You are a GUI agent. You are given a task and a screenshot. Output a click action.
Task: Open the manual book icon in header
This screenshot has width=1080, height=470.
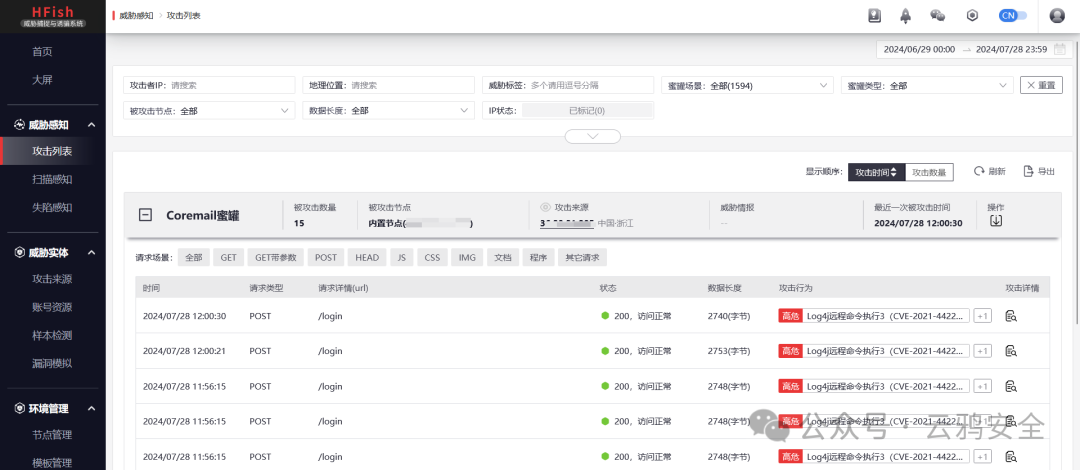point(874,16)
